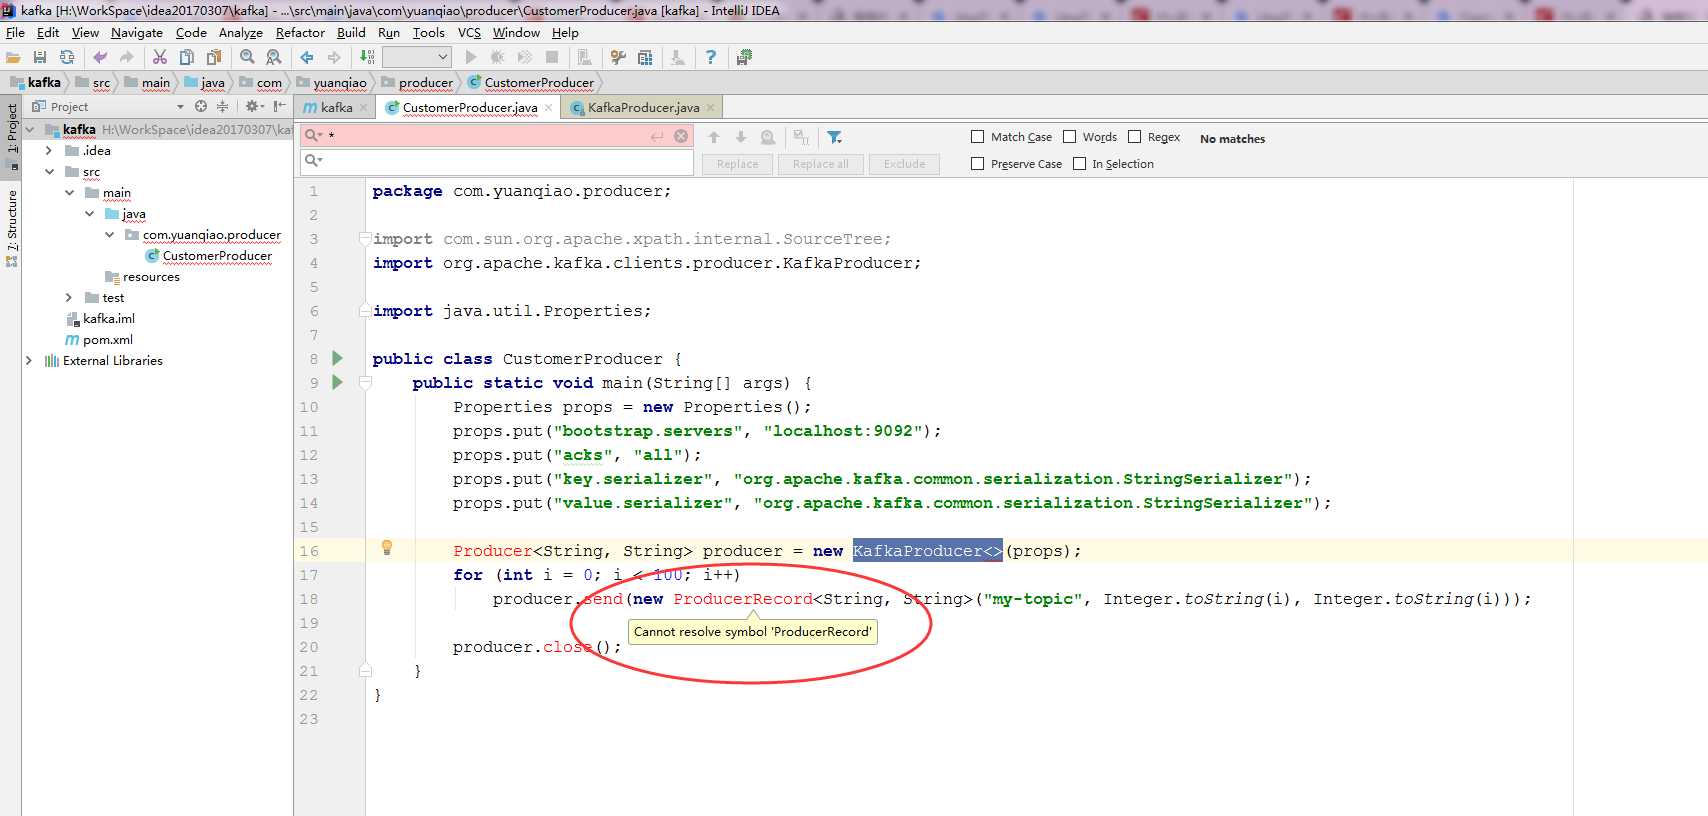Click the Navigate Forward arrow
Image resolution: width=1708 pixels, height=816 pixels.
pyautogui.click(x=334, y=58)
